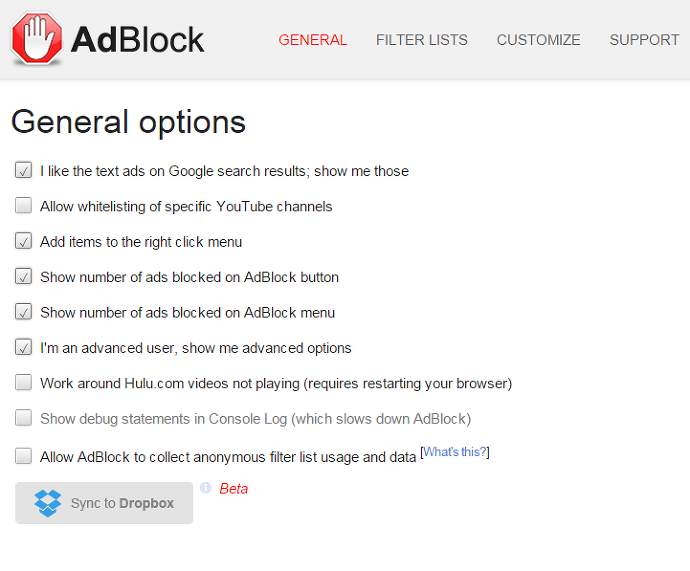Enable the Hulu.com videos workaround checkbox

[23, 382]
